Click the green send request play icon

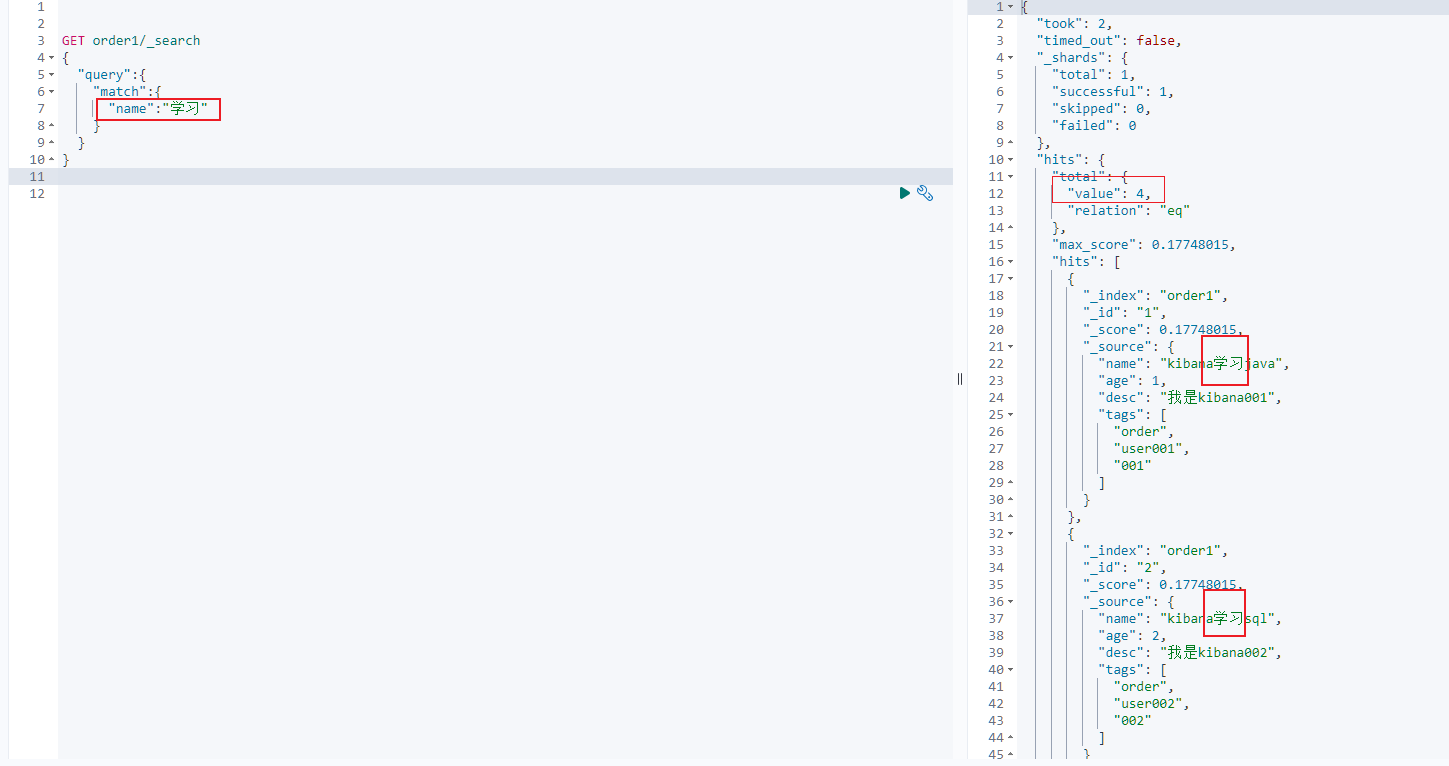(904, 193)
